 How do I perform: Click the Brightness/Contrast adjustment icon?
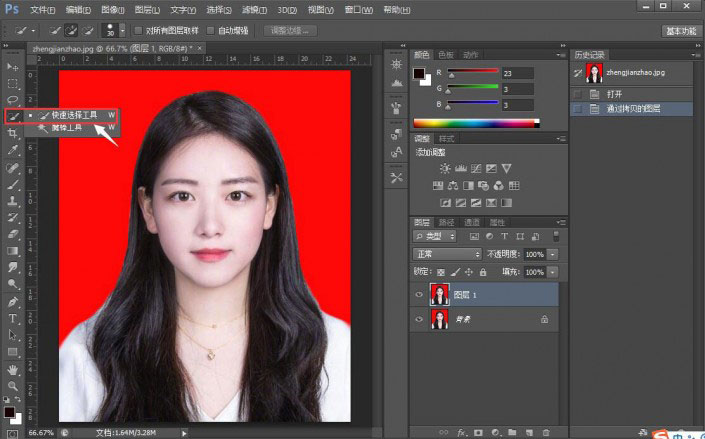[444, 169]
